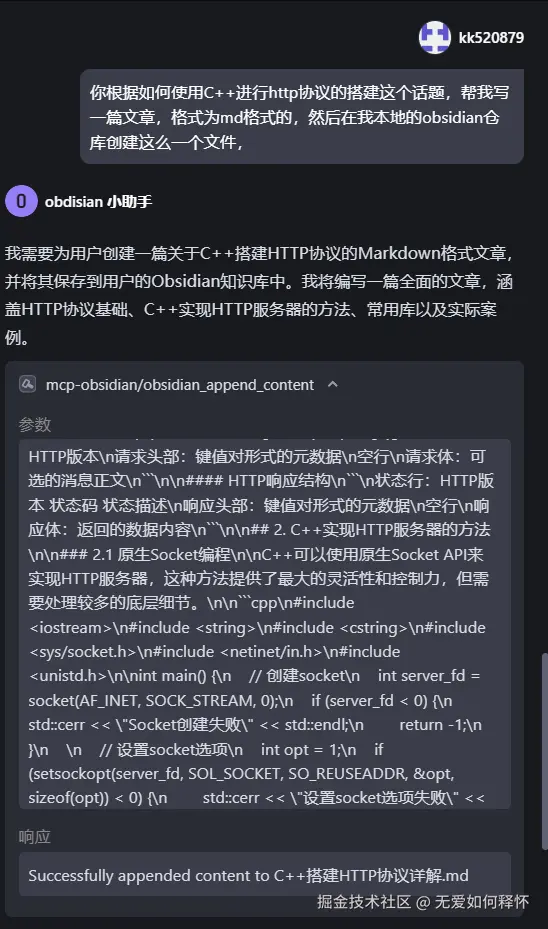Image resolution: width=548 pixels, height=929 pixels.
Task: Click the 无爱如何释怀 author watermark
Action: pyautogui.click(x=482, y=902)
